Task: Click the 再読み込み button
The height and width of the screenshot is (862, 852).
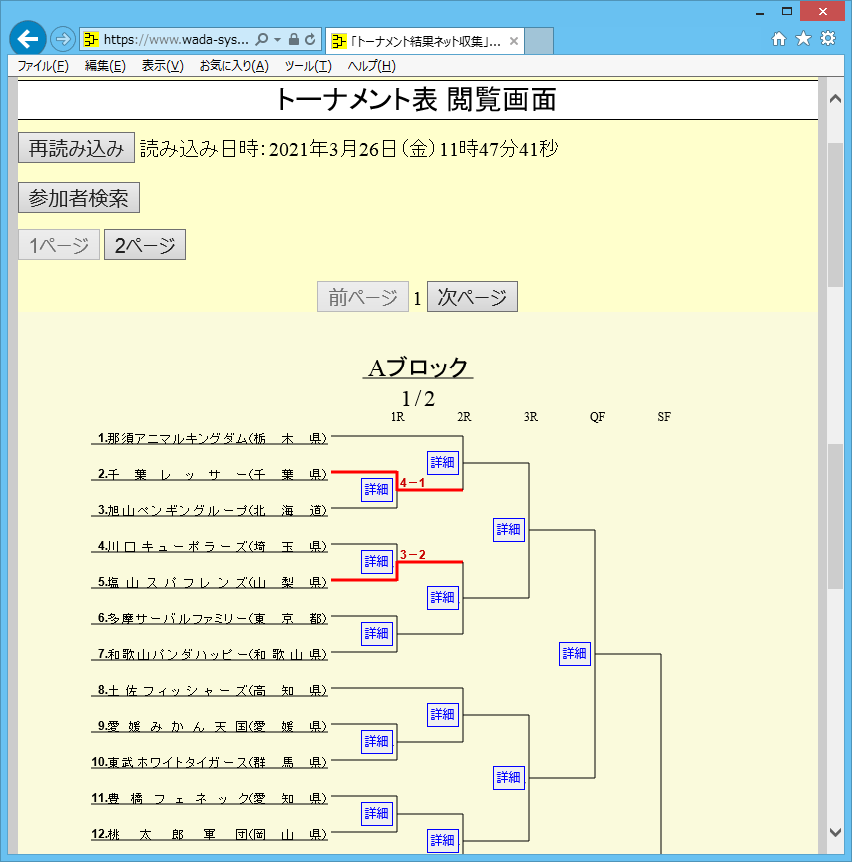Action: 76,148
